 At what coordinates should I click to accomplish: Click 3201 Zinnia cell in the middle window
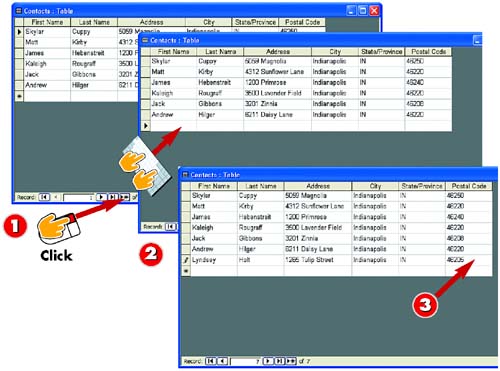click(278, 104)
